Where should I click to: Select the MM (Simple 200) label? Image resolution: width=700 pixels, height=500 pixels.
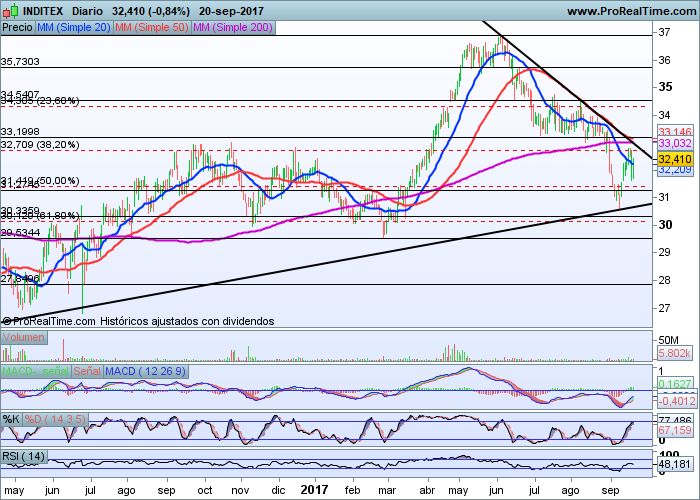pyautogui.click(x=233, y=27)
